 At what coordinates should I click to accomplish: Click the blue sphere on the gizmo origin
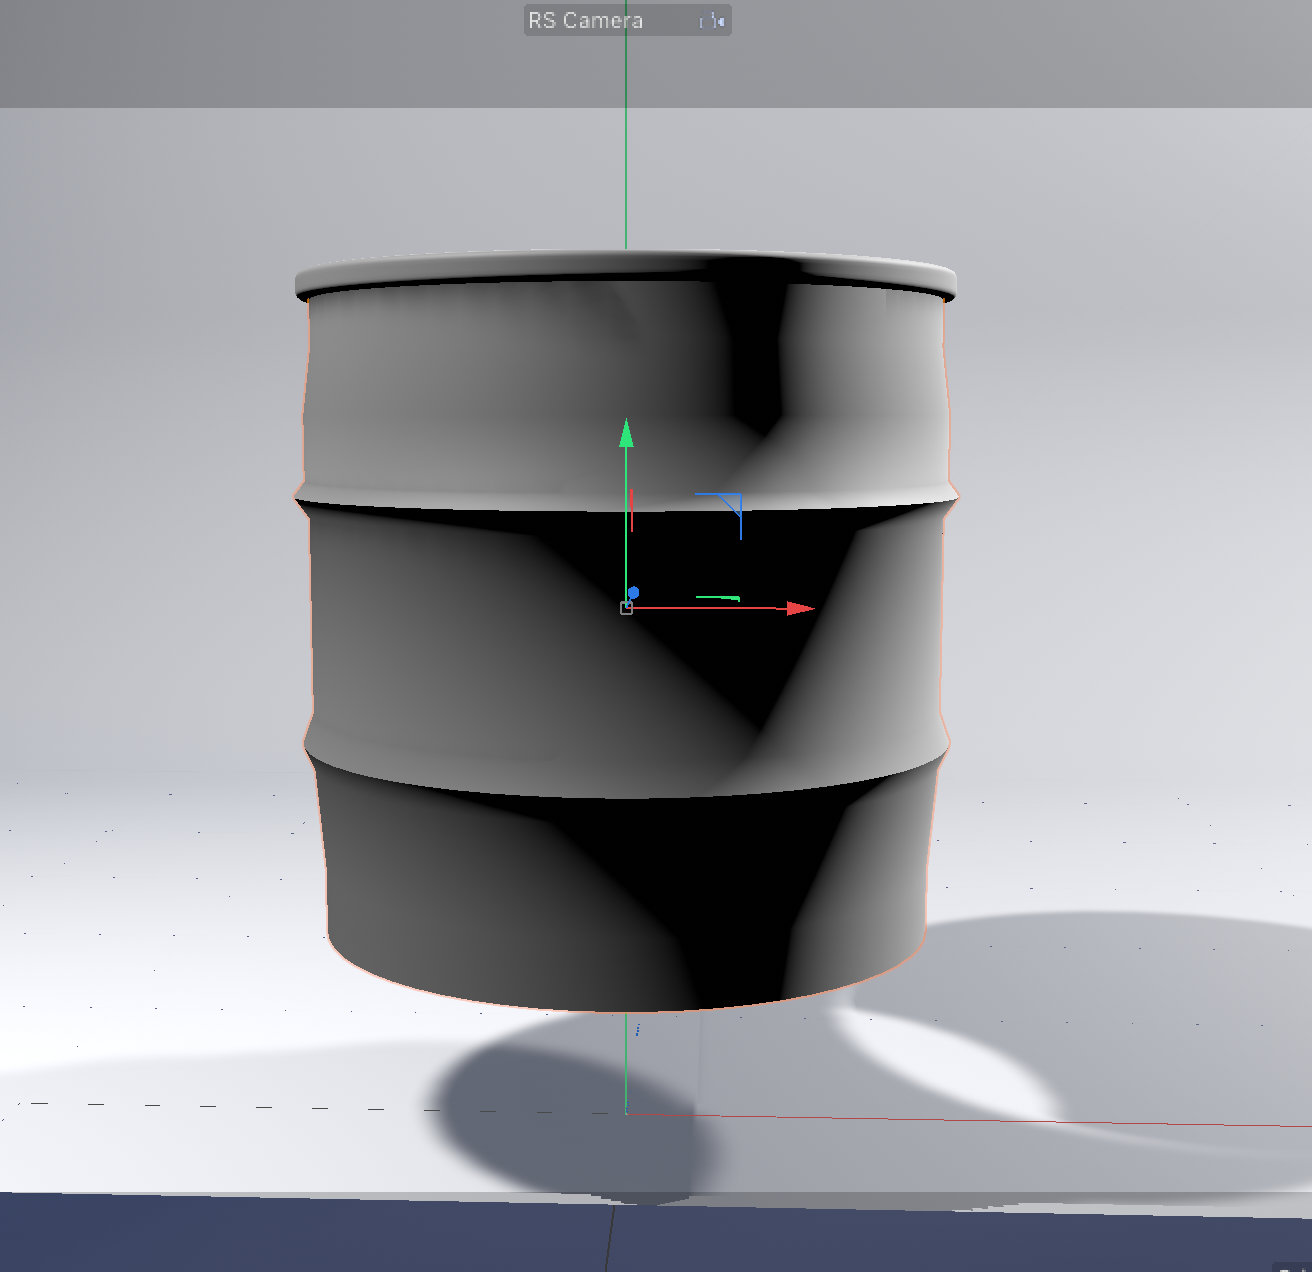tap(635, 593)
